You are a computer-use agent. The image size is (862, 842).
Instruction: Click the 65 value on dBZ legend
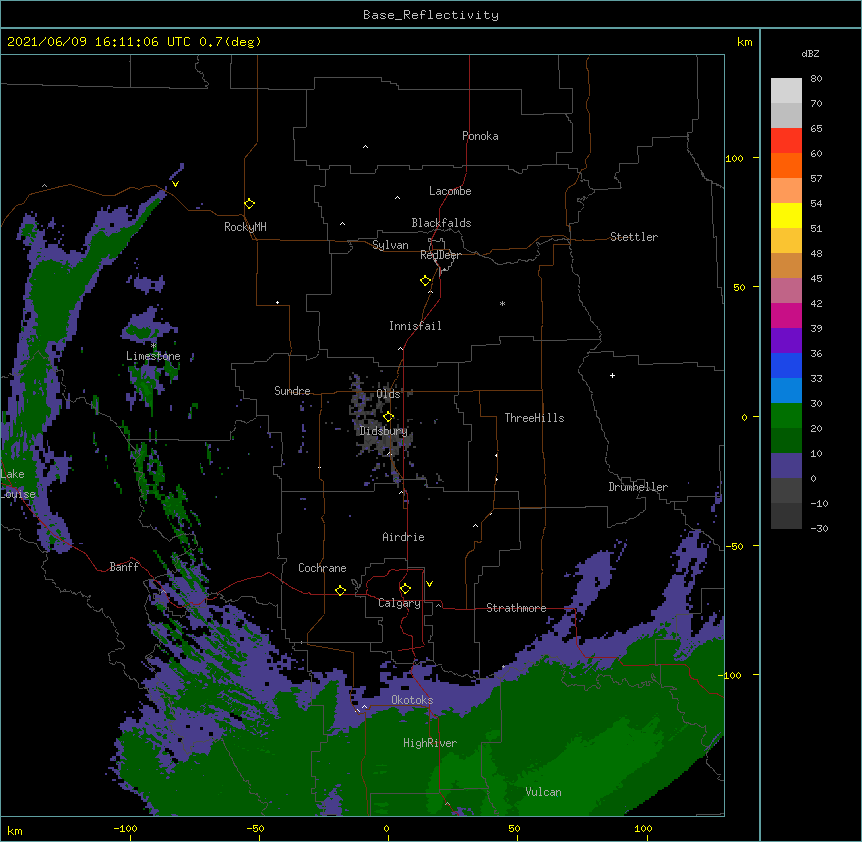point(816,129)
